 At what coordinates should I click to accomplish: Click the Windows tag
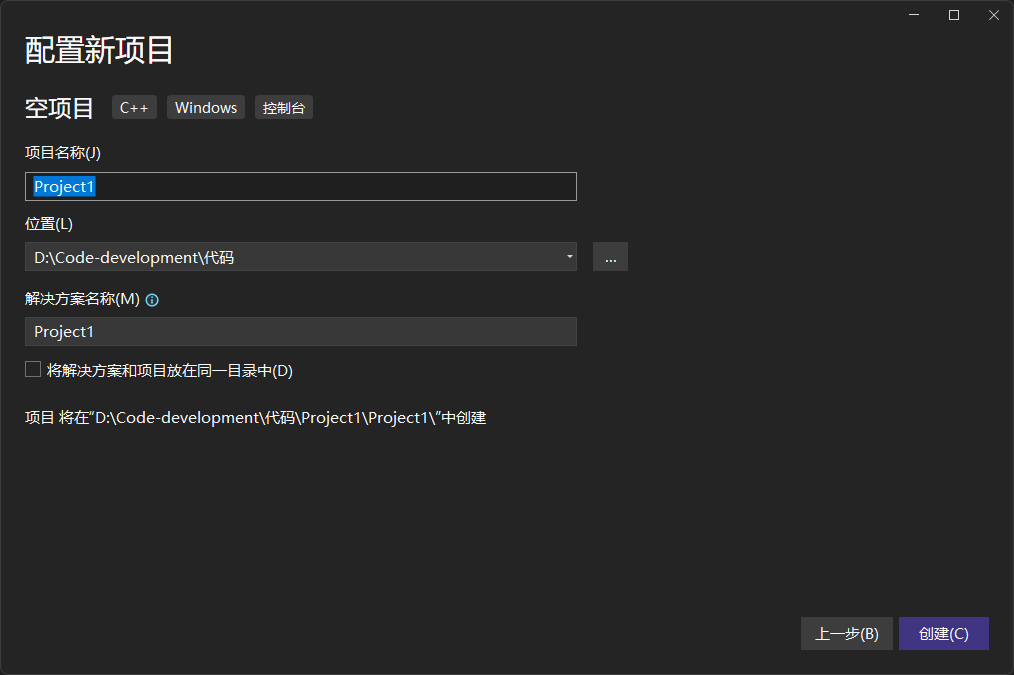[x=206, y=108]
